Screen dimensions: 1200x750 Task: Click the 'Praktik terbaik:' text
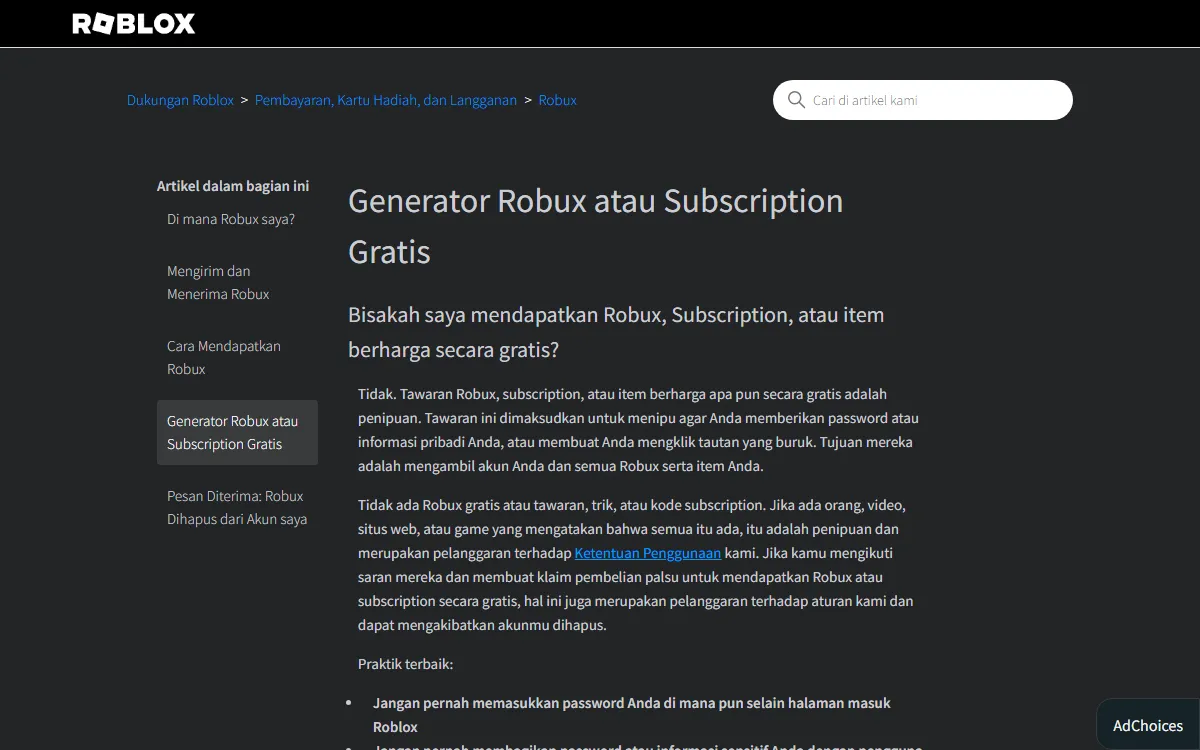click(405, 664)
